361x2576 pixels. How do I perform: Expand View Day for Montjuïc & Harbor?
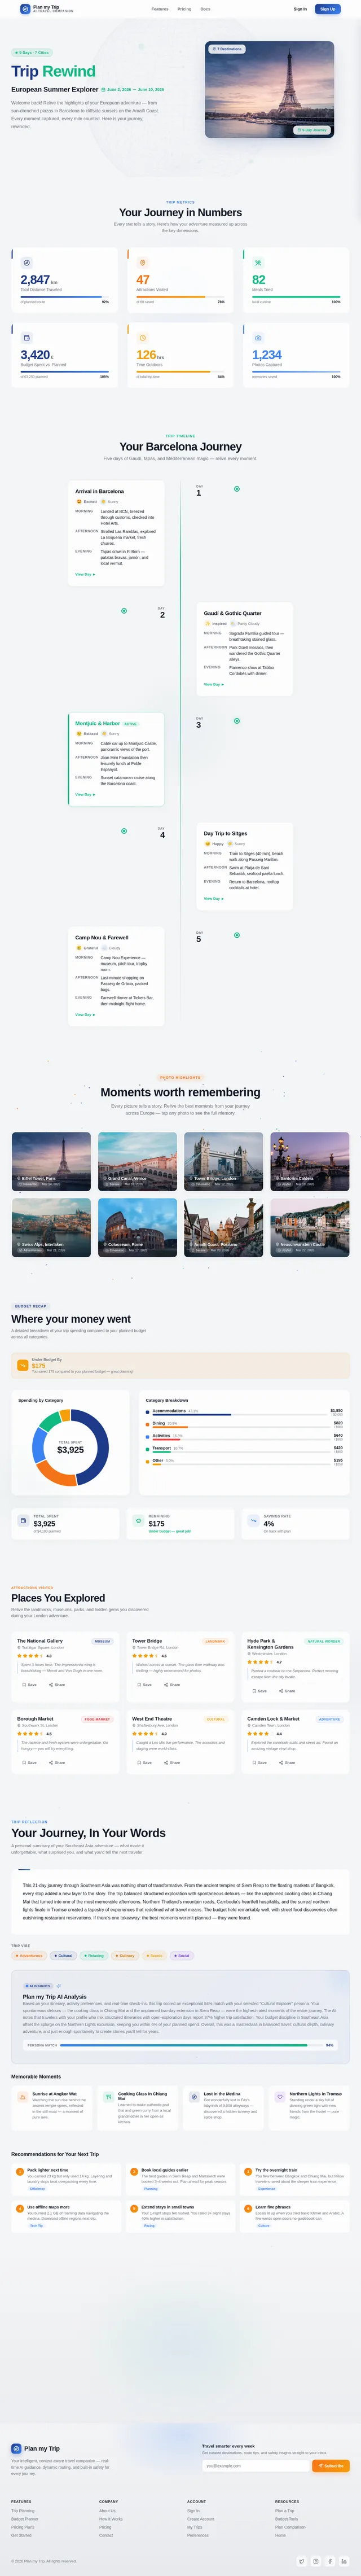coord(85,794)
